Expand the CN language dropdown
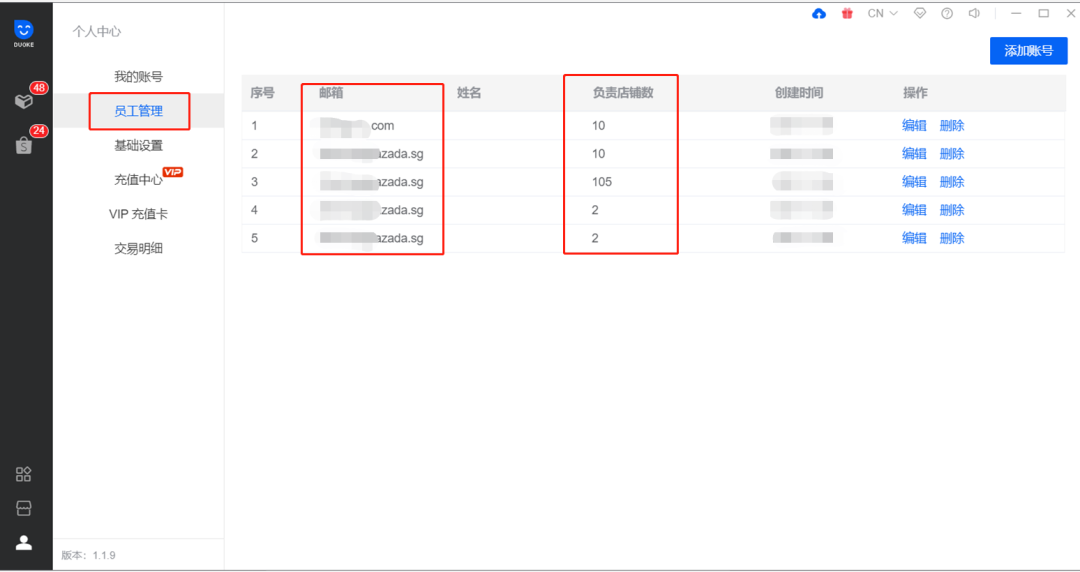Screen dimensions: 1080x572 point(882,14)
